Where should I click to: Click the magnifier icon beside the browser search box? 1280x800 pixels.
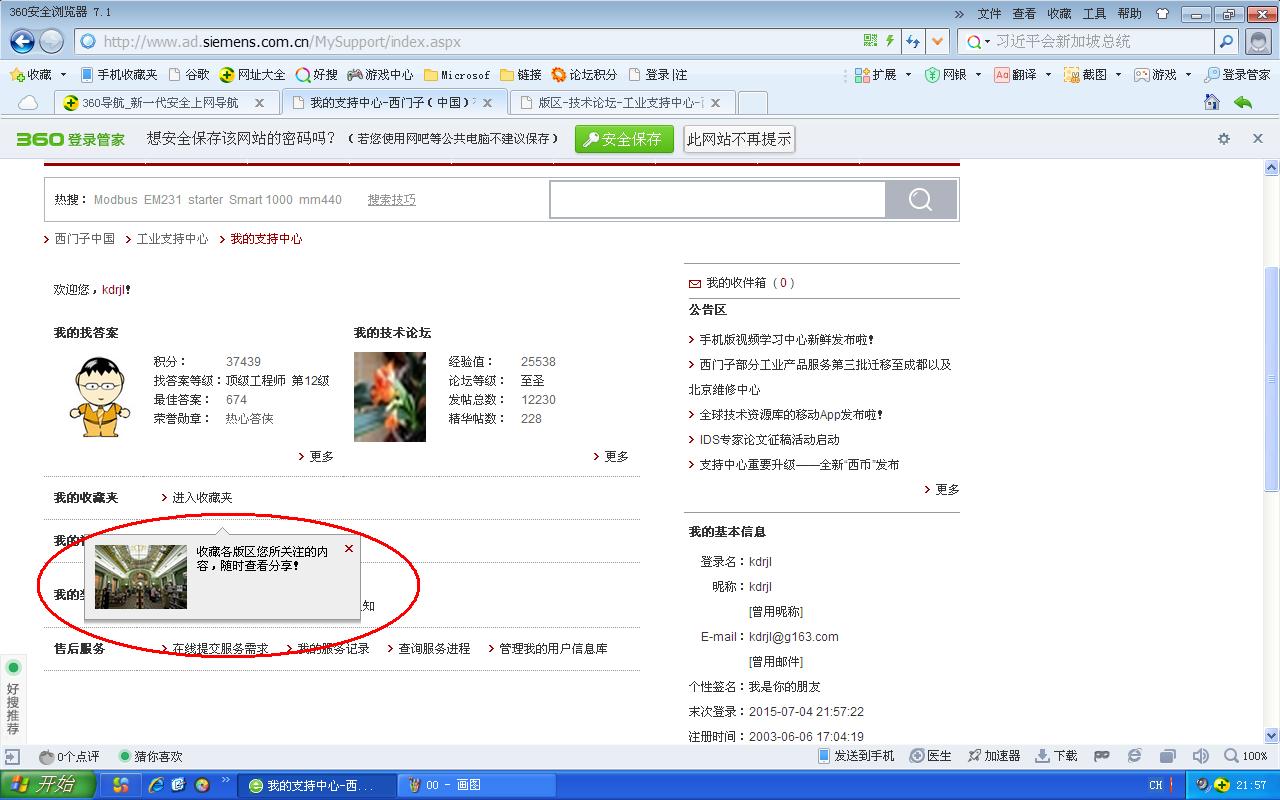pyautogui.click(x=1226, y=41)
